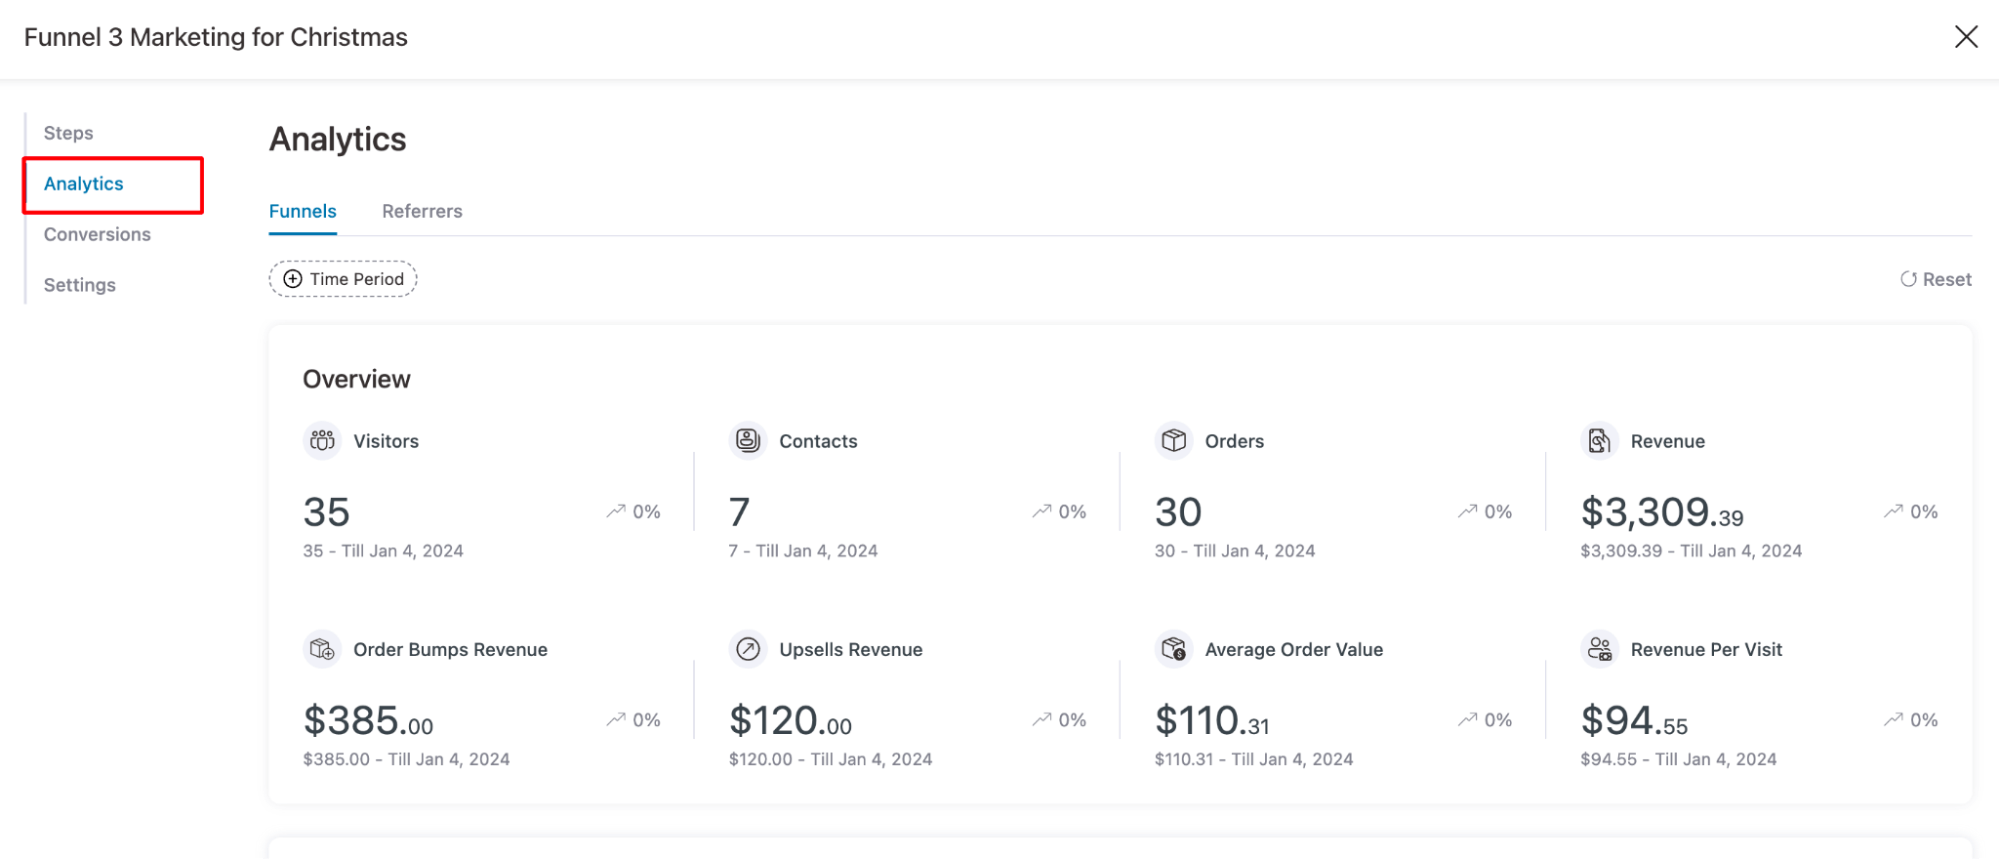This screenshot has width=1999, height=859.
Task: Switch to the Referrers tab
Action: click(x=422, y=211)
